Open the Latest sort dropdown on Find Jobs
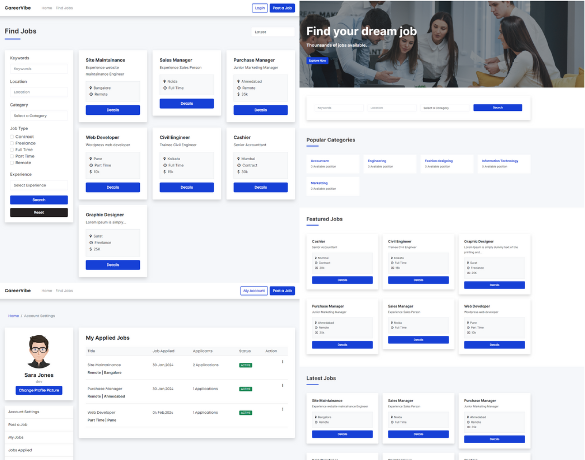The image size is (585, 460). tap(273, 32)
